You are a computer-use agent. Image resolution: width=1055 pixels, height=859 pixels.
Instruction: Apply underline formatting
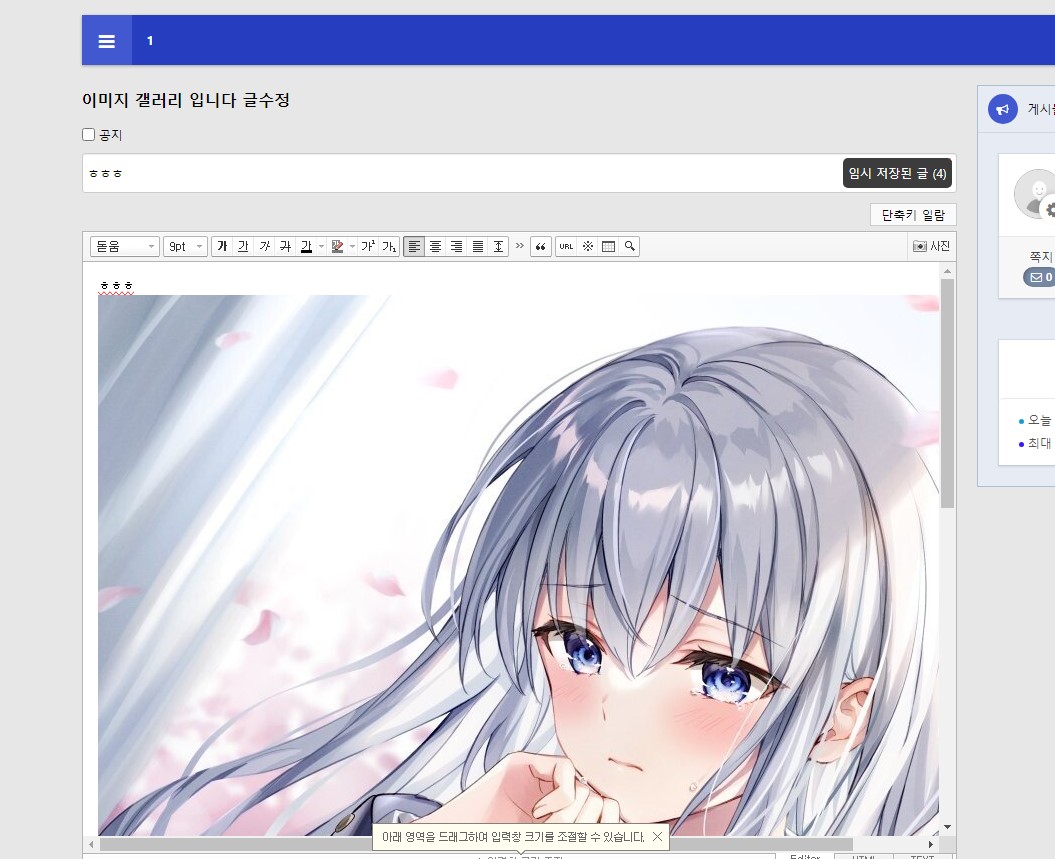click(243, 246)
